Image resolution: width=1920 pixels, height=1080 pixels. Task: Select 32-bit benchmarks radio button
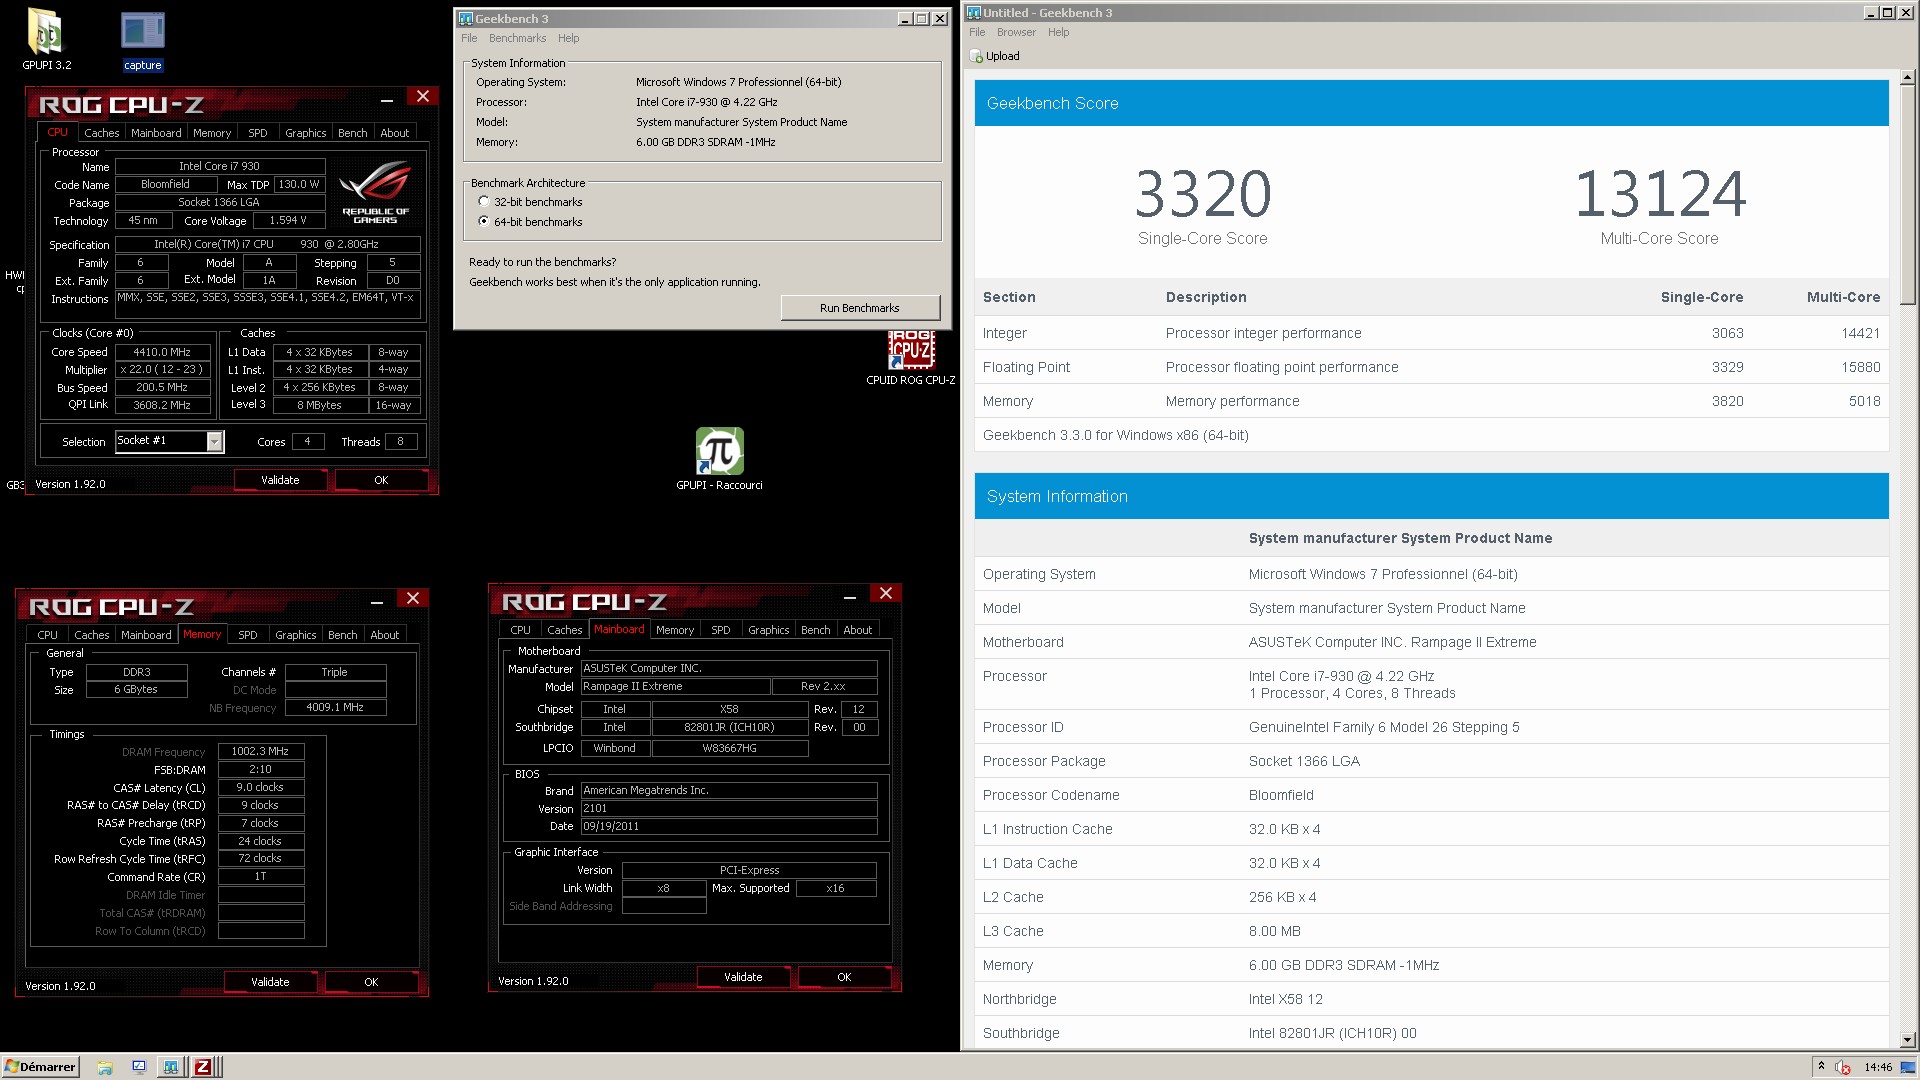(x=484, y=201)
